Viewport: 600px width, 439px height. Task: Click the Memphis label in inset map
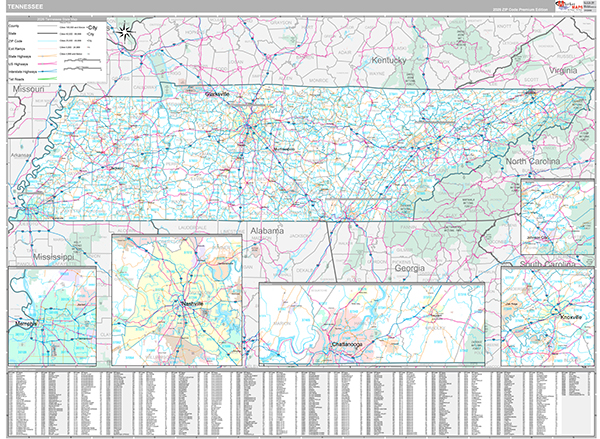(26, 324)
